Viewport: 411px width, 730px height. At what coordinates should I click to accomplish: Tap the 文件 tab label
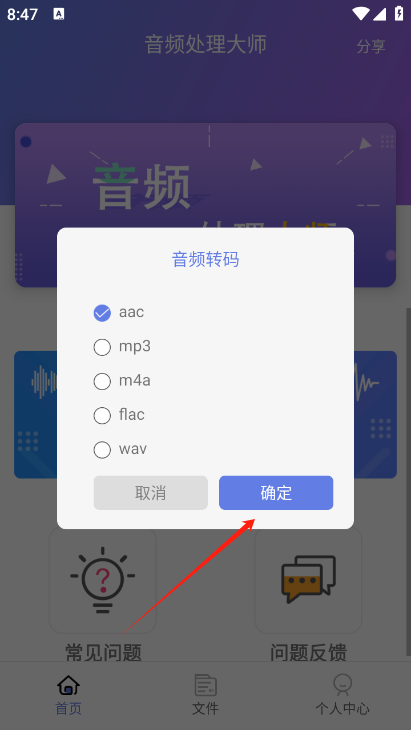[x=205, y=709]
